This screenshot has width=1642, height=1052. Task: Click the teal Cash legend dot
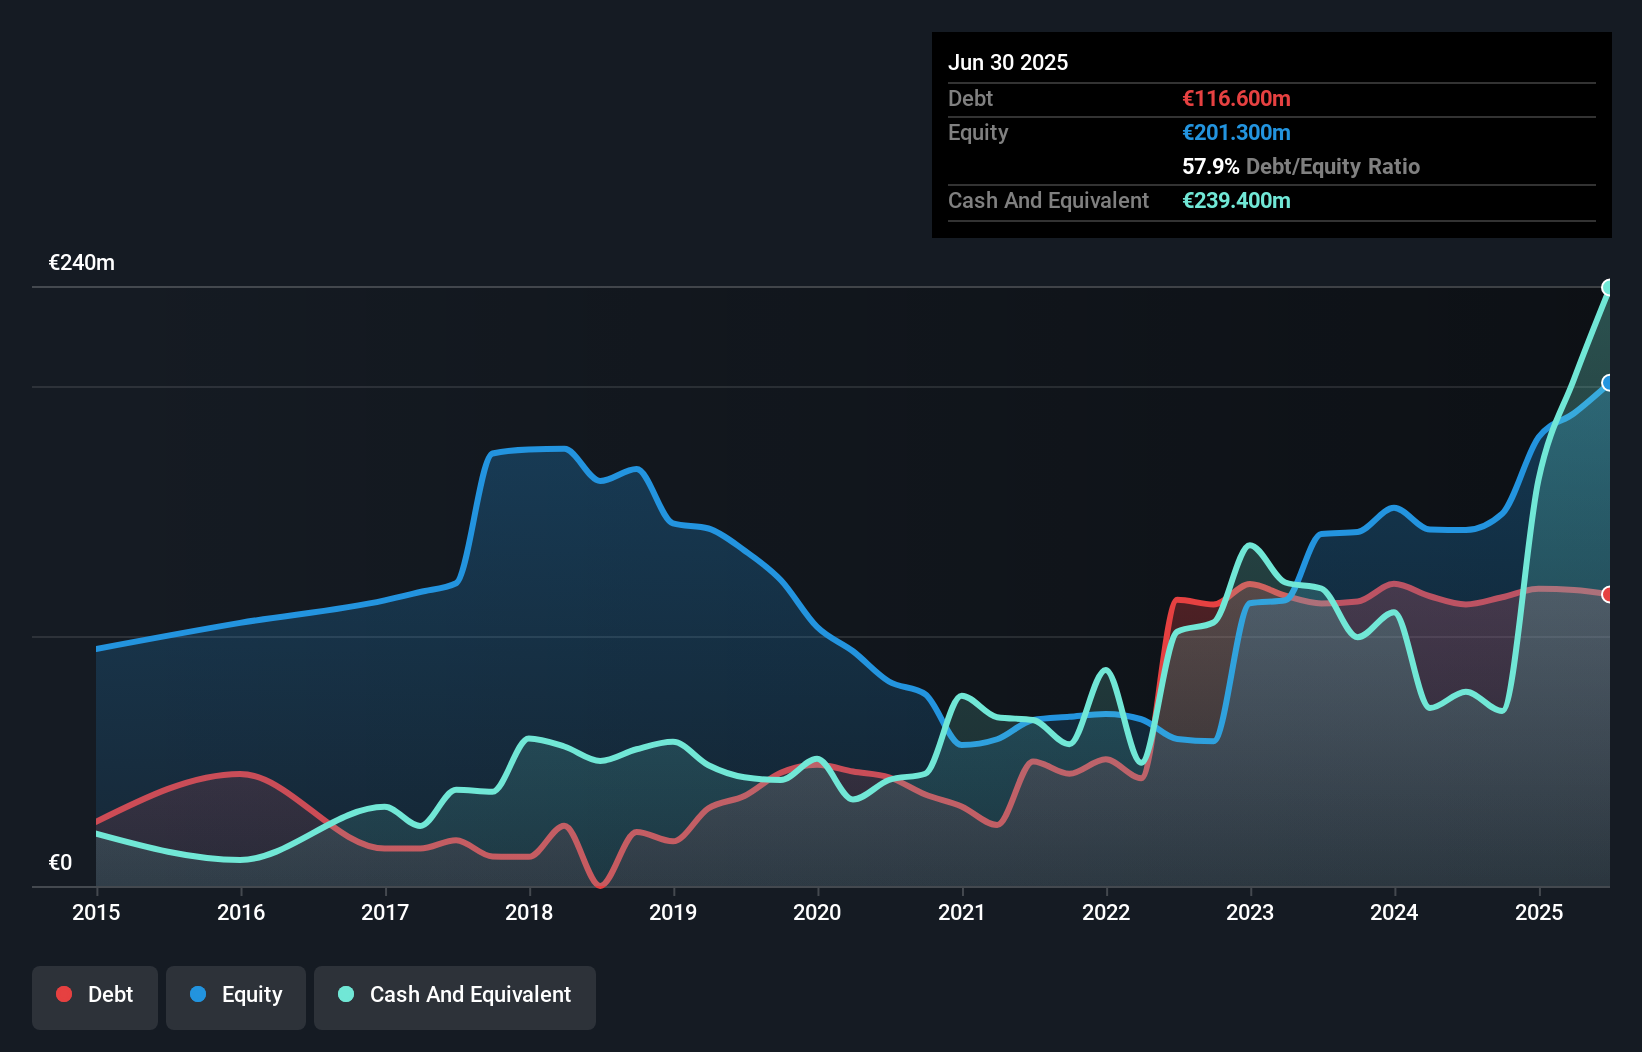[x=346, y=994]
